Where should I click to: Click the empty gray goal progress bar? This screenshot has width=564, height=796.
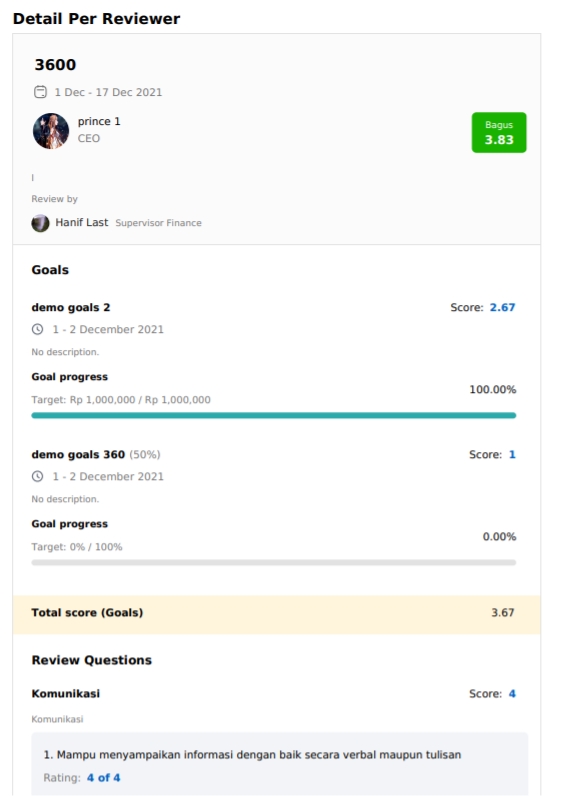274,562
